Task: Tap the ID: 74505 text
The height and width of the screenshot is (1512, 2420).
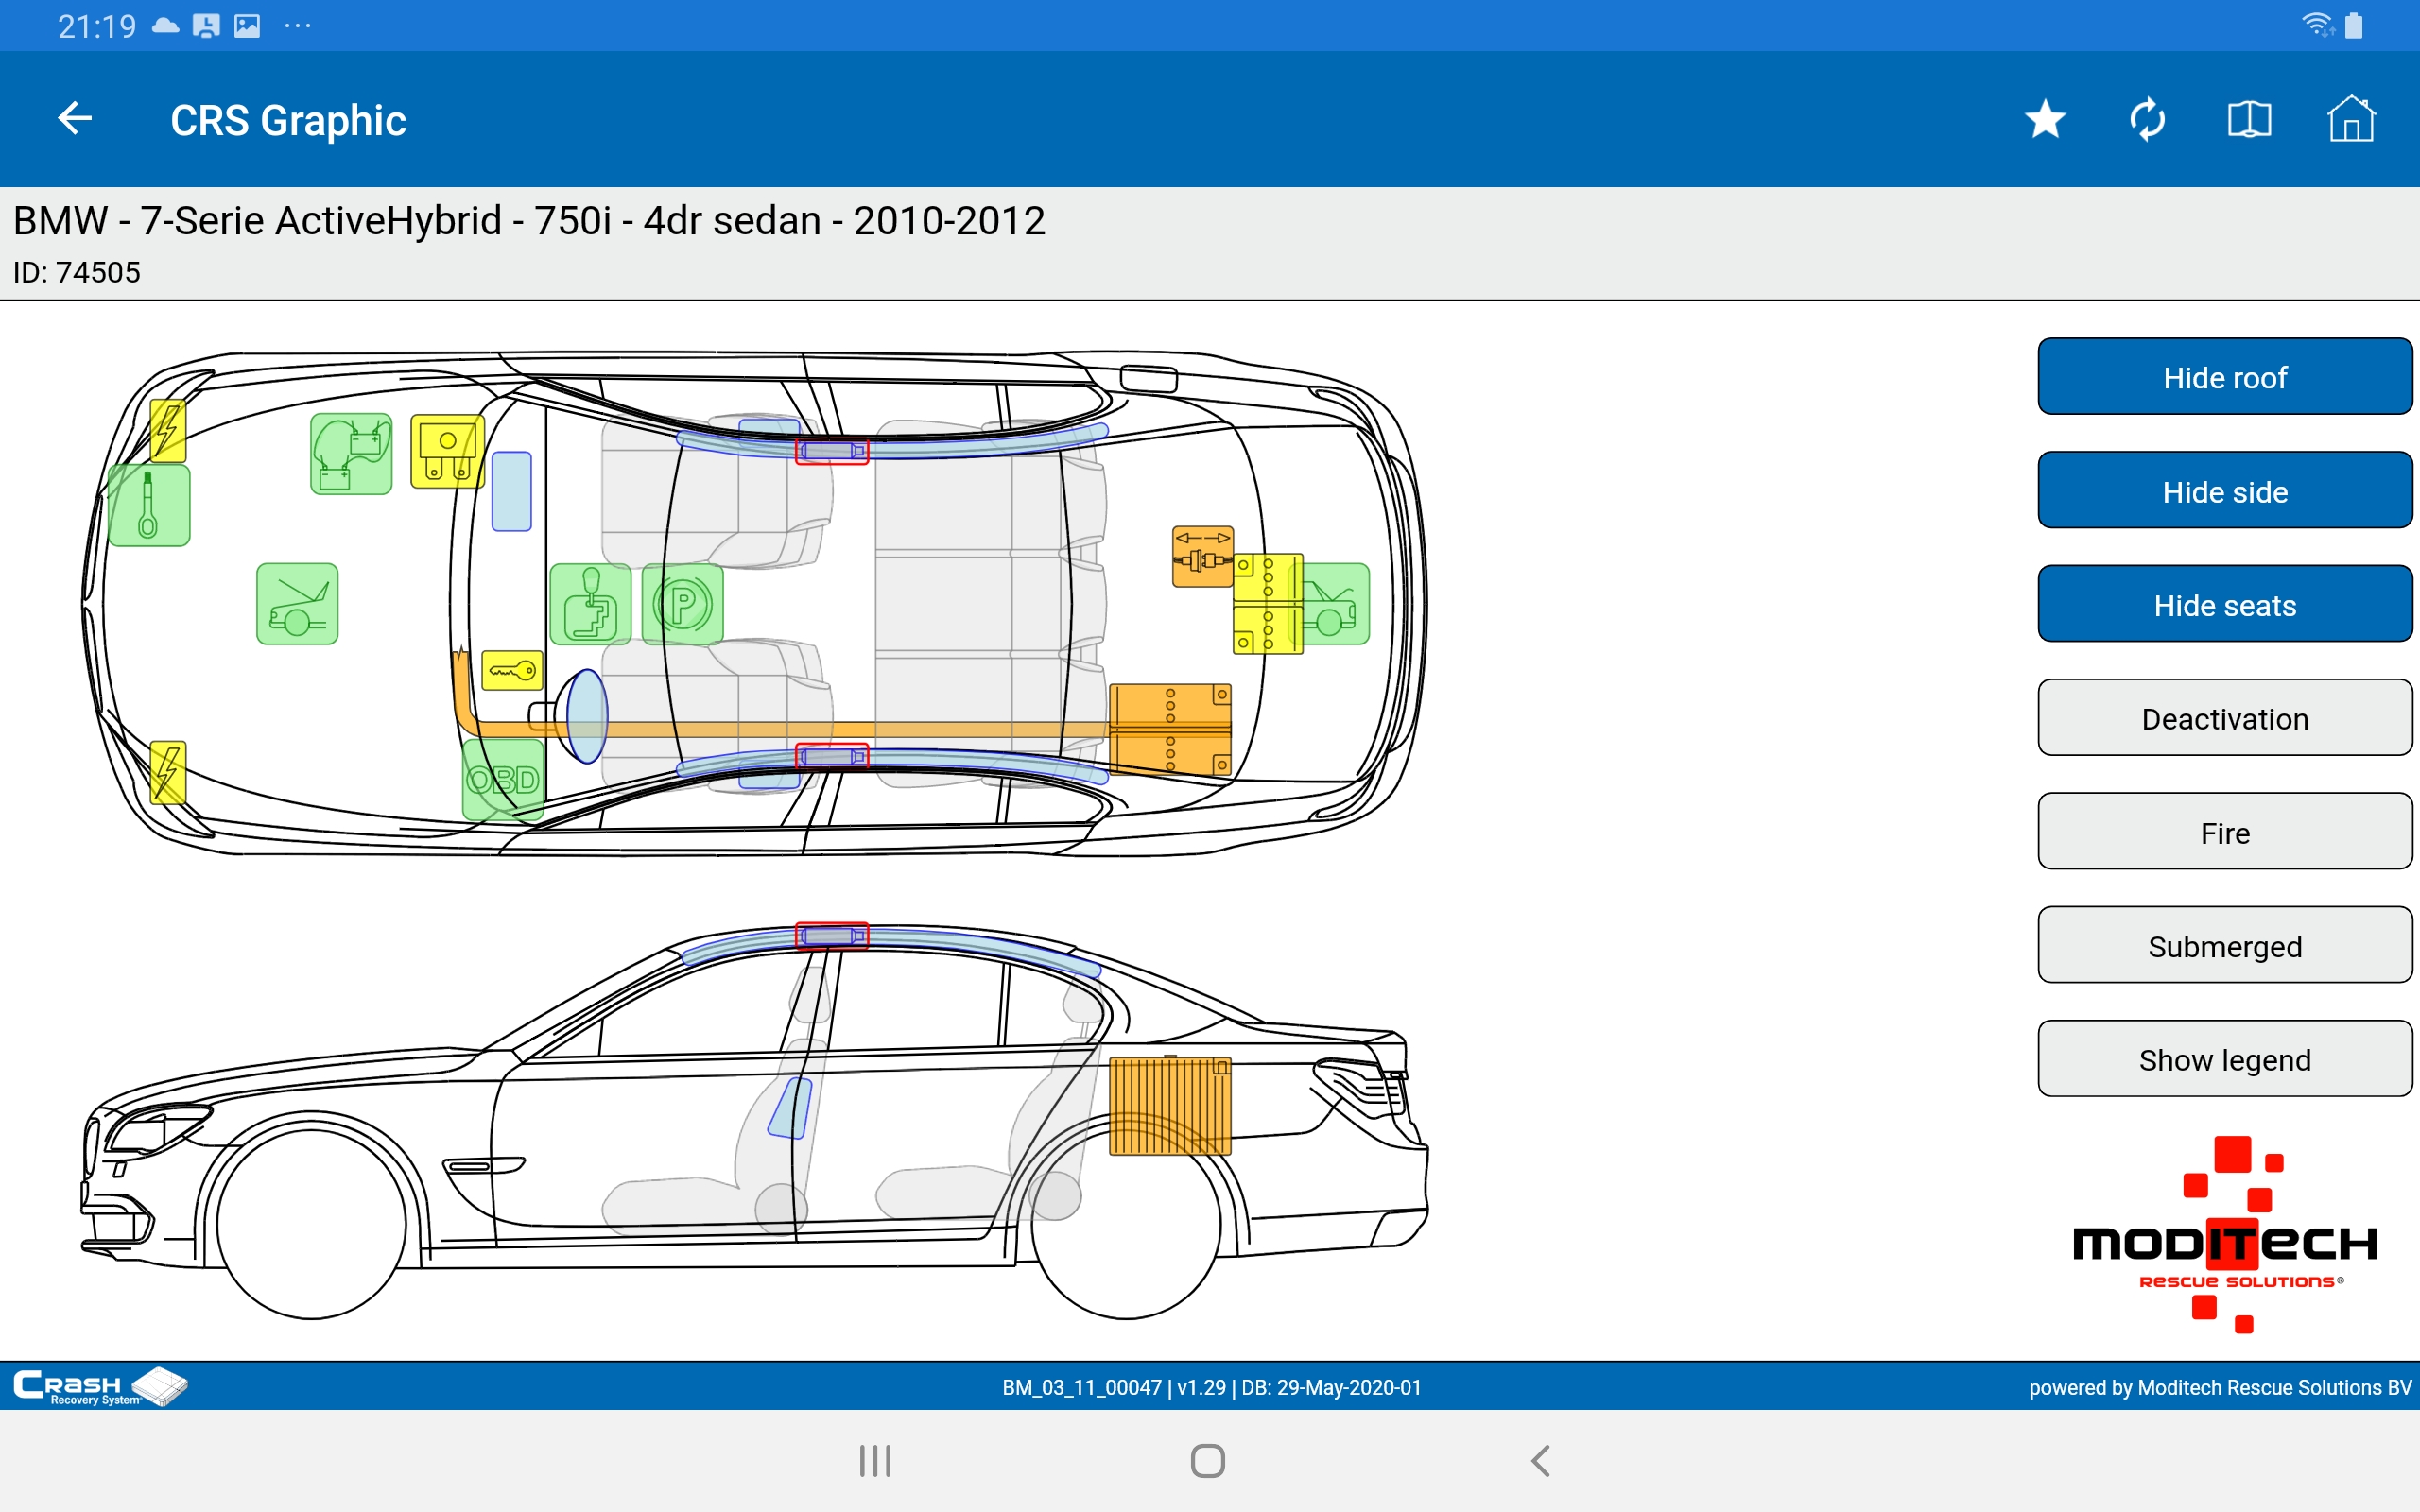Action: click(x=76, y=272)
